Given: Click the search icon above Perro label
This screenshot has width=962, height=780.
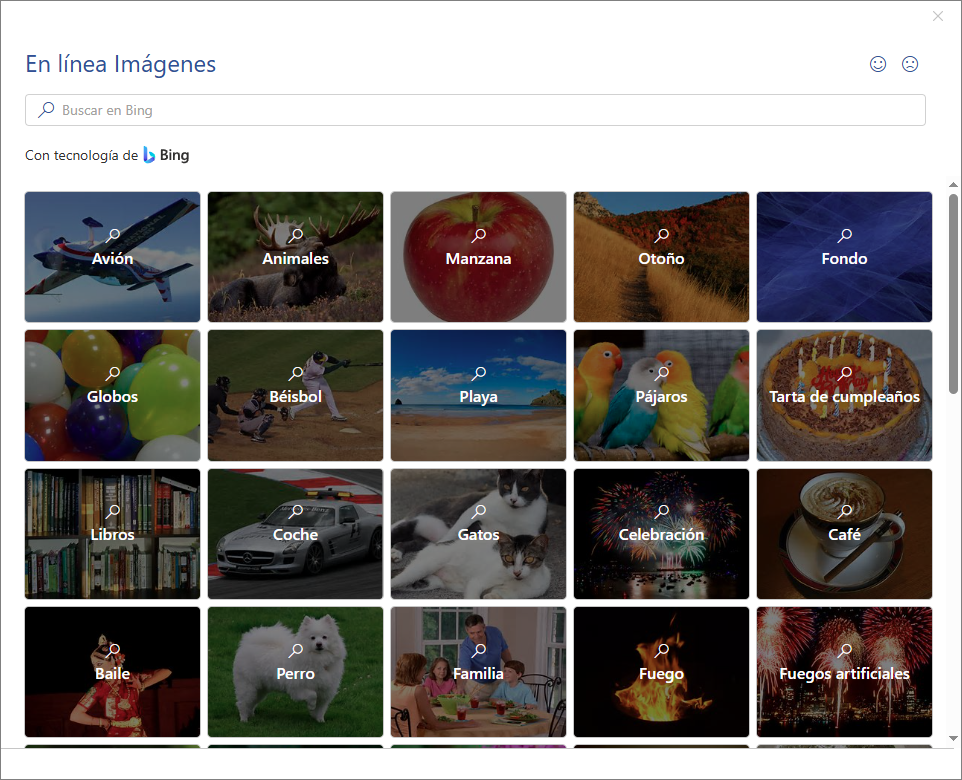Looking at the screenshot, I should (296, 649).
